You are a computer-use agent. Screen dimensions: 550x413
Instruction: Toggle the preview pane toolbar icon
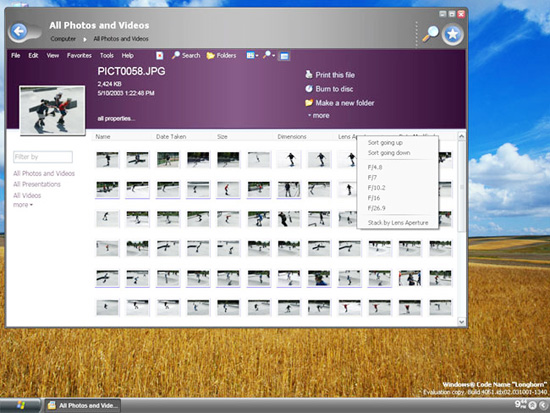(284, 56)
